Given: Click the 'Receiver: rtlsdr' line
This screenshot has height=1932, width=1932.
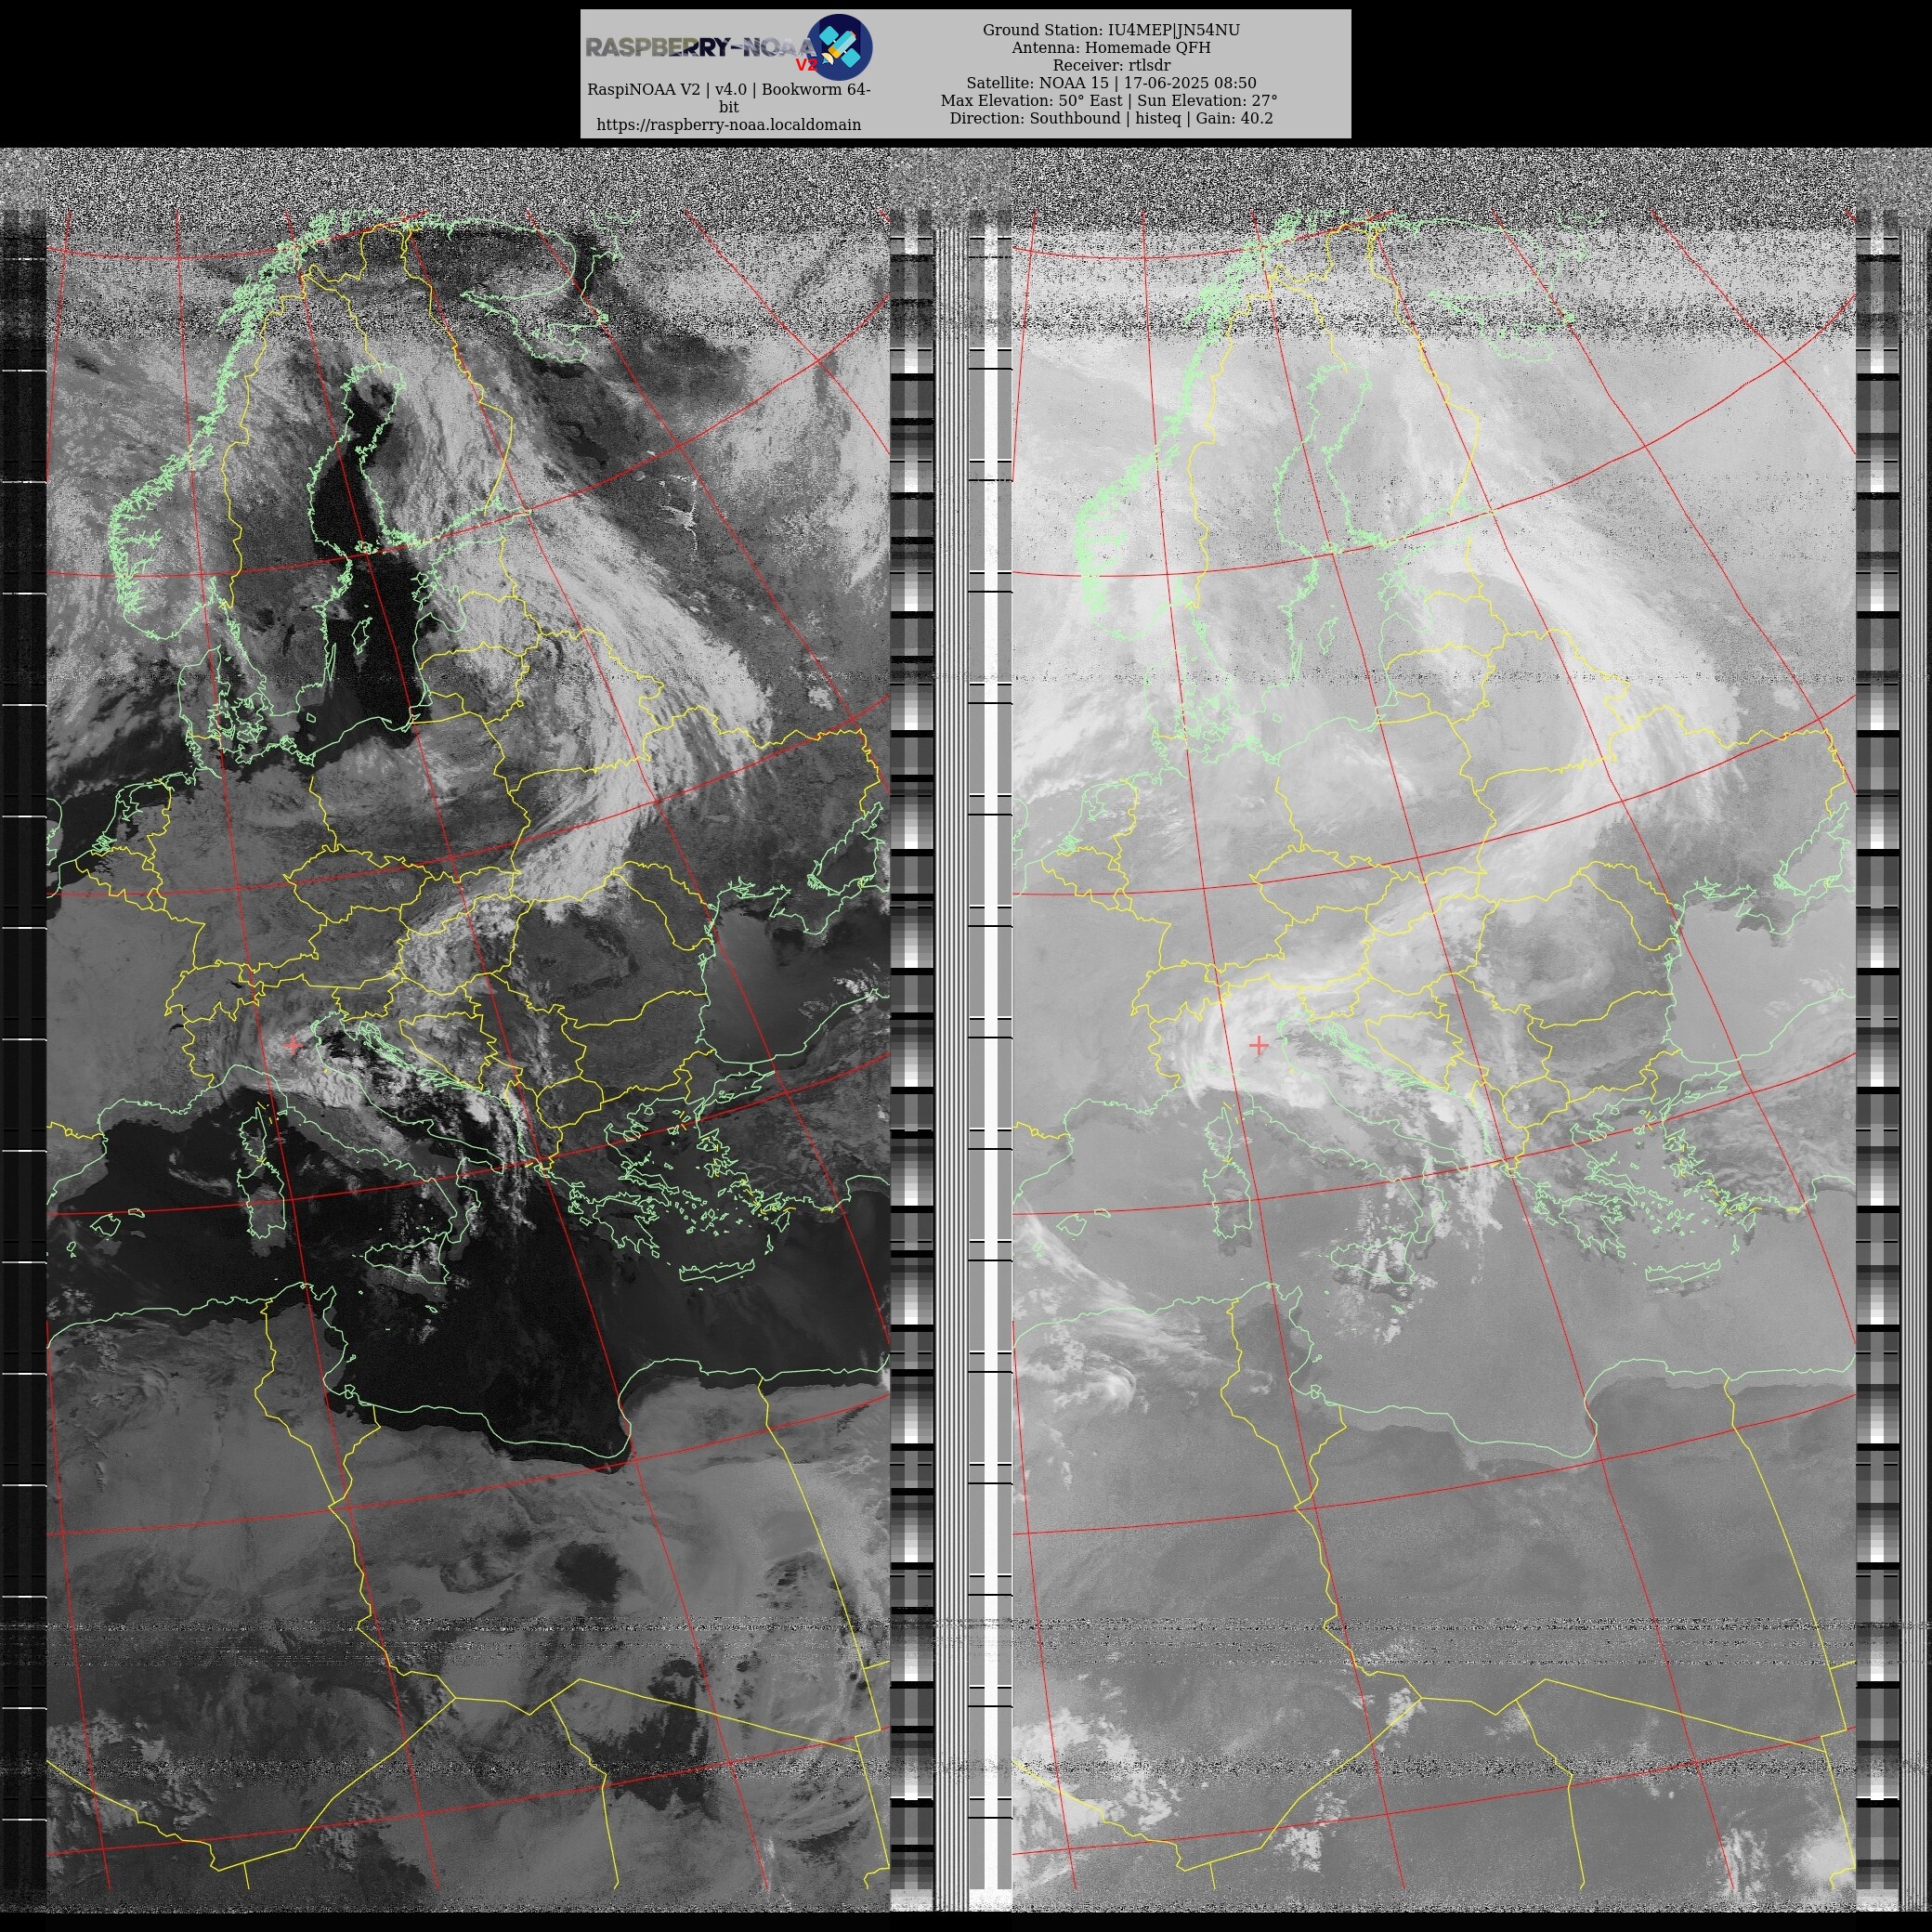Looking at the screenshot, I should pyautogui.click(x=1111, y=65).
